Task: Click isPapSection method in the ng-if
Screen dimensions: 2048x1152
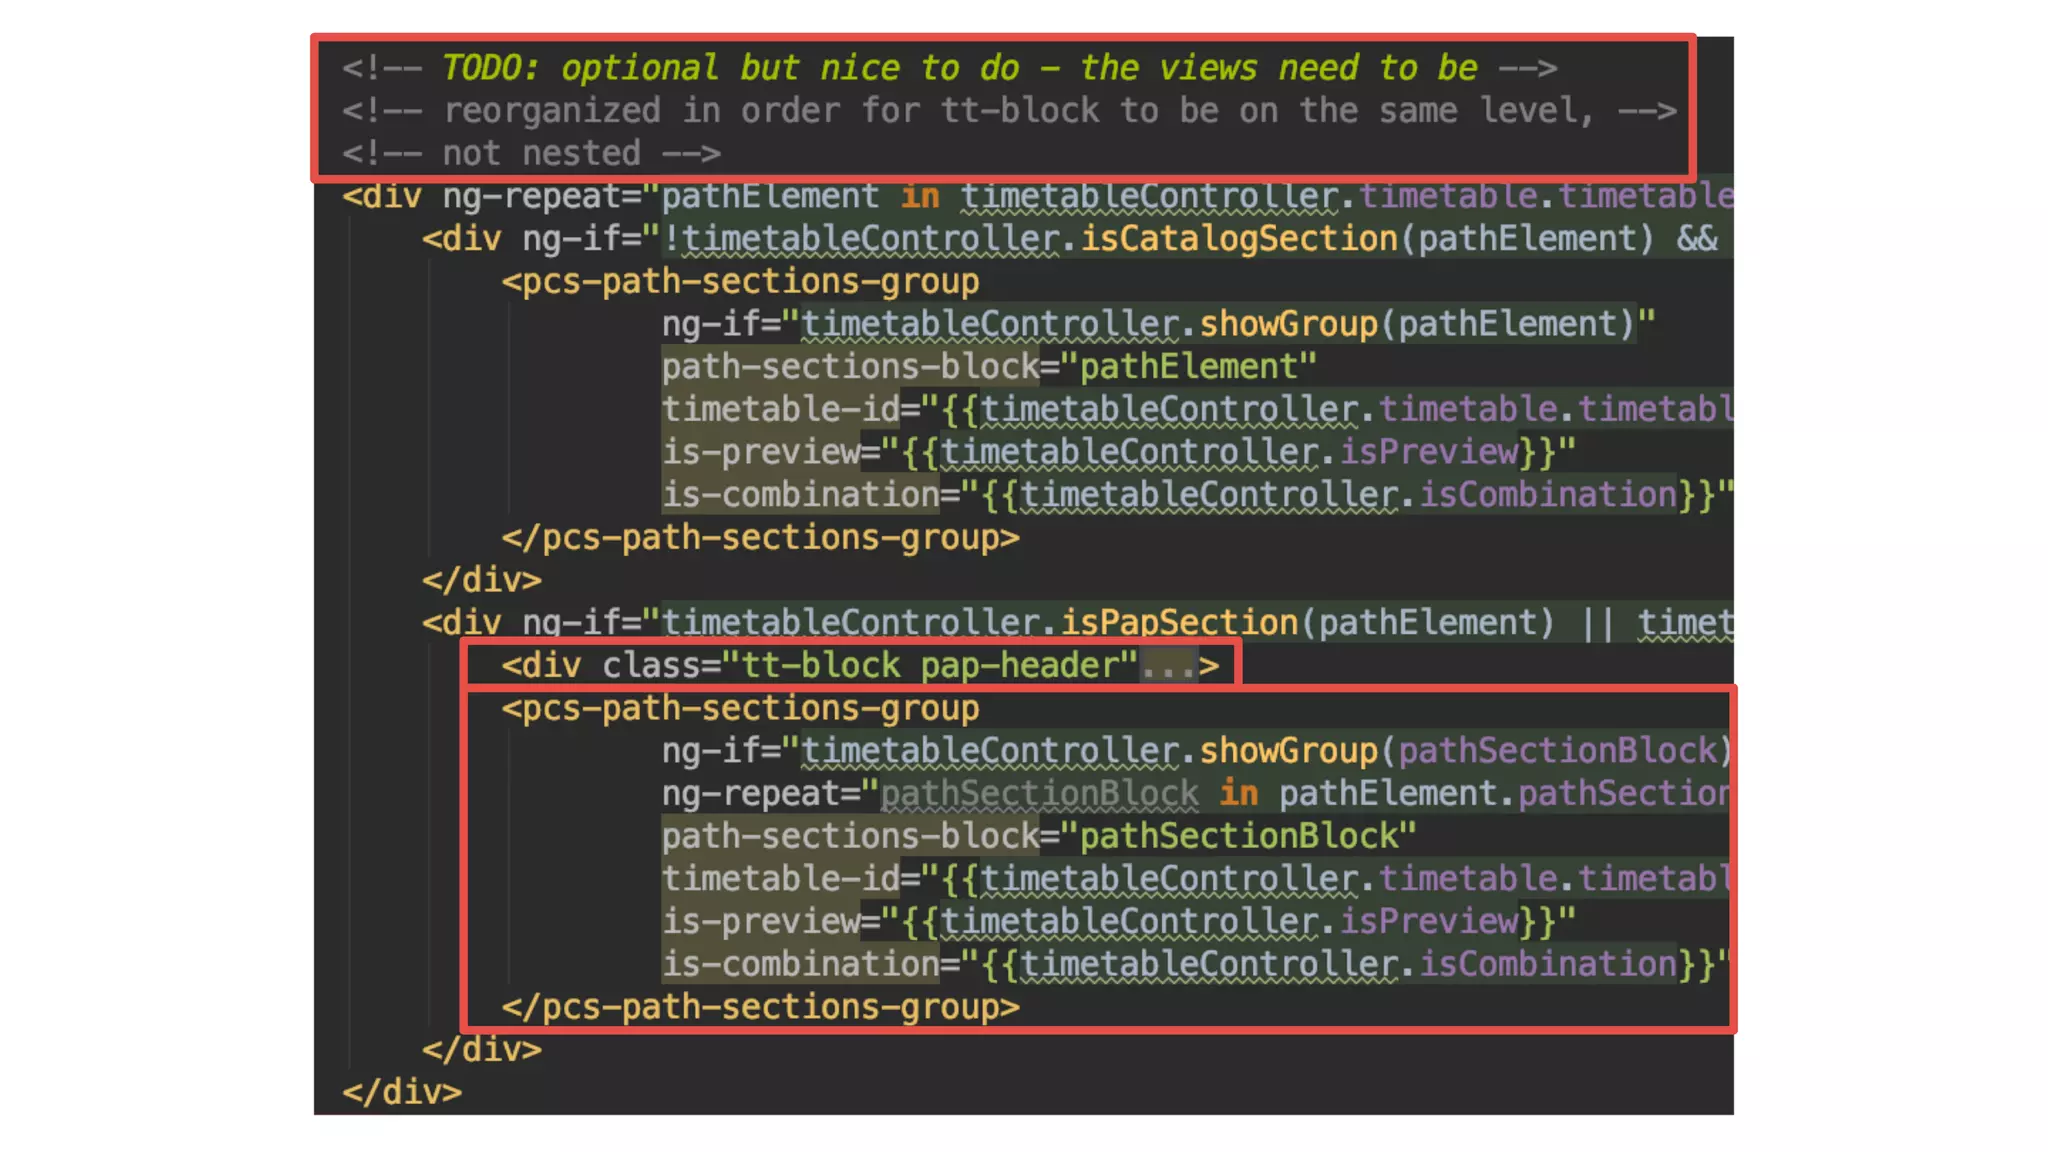Action: point(1178,623)
